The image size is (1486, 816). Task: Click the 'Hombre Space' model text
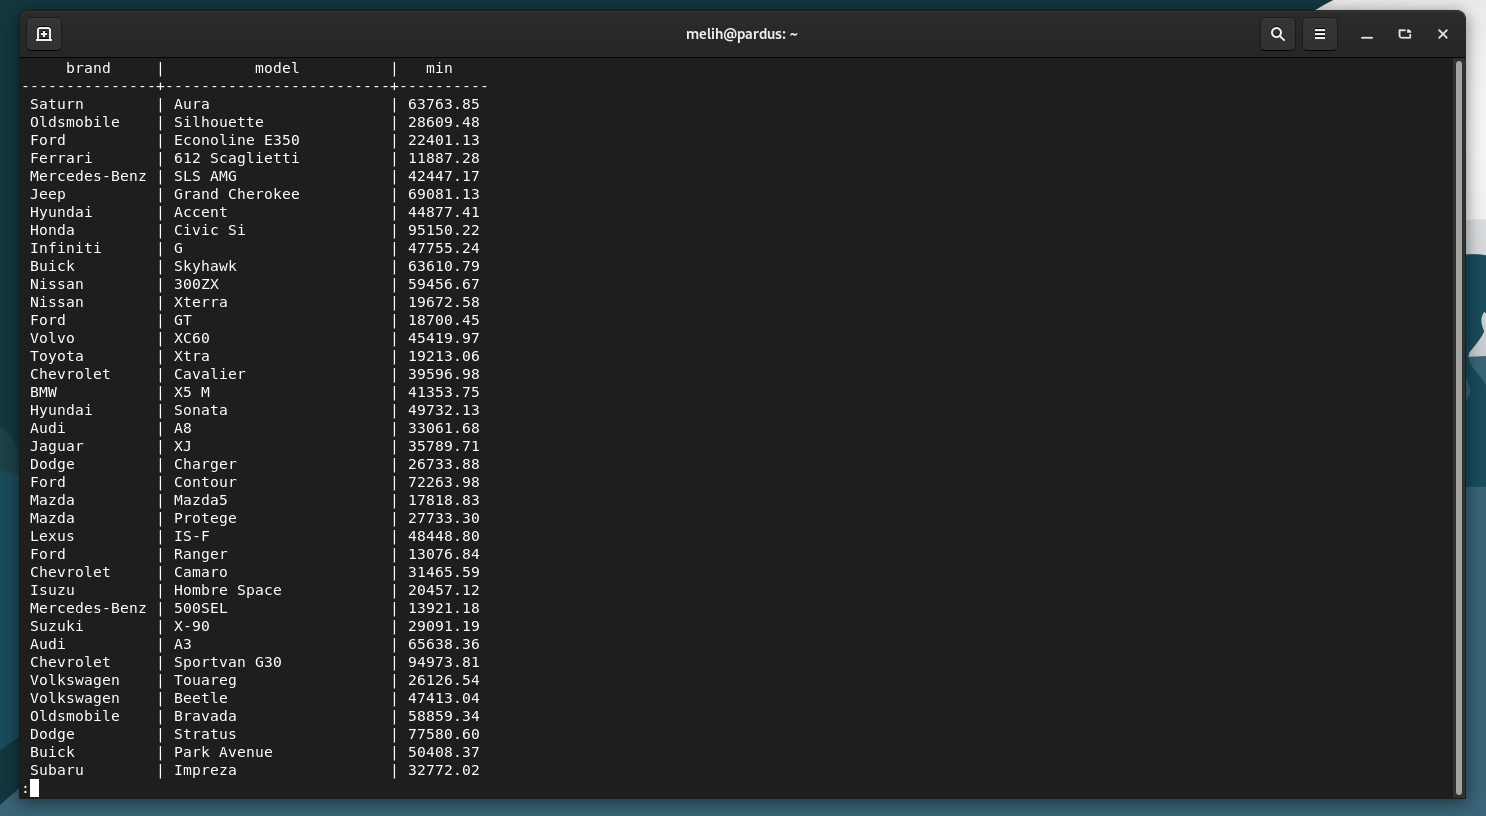point(227,590)
